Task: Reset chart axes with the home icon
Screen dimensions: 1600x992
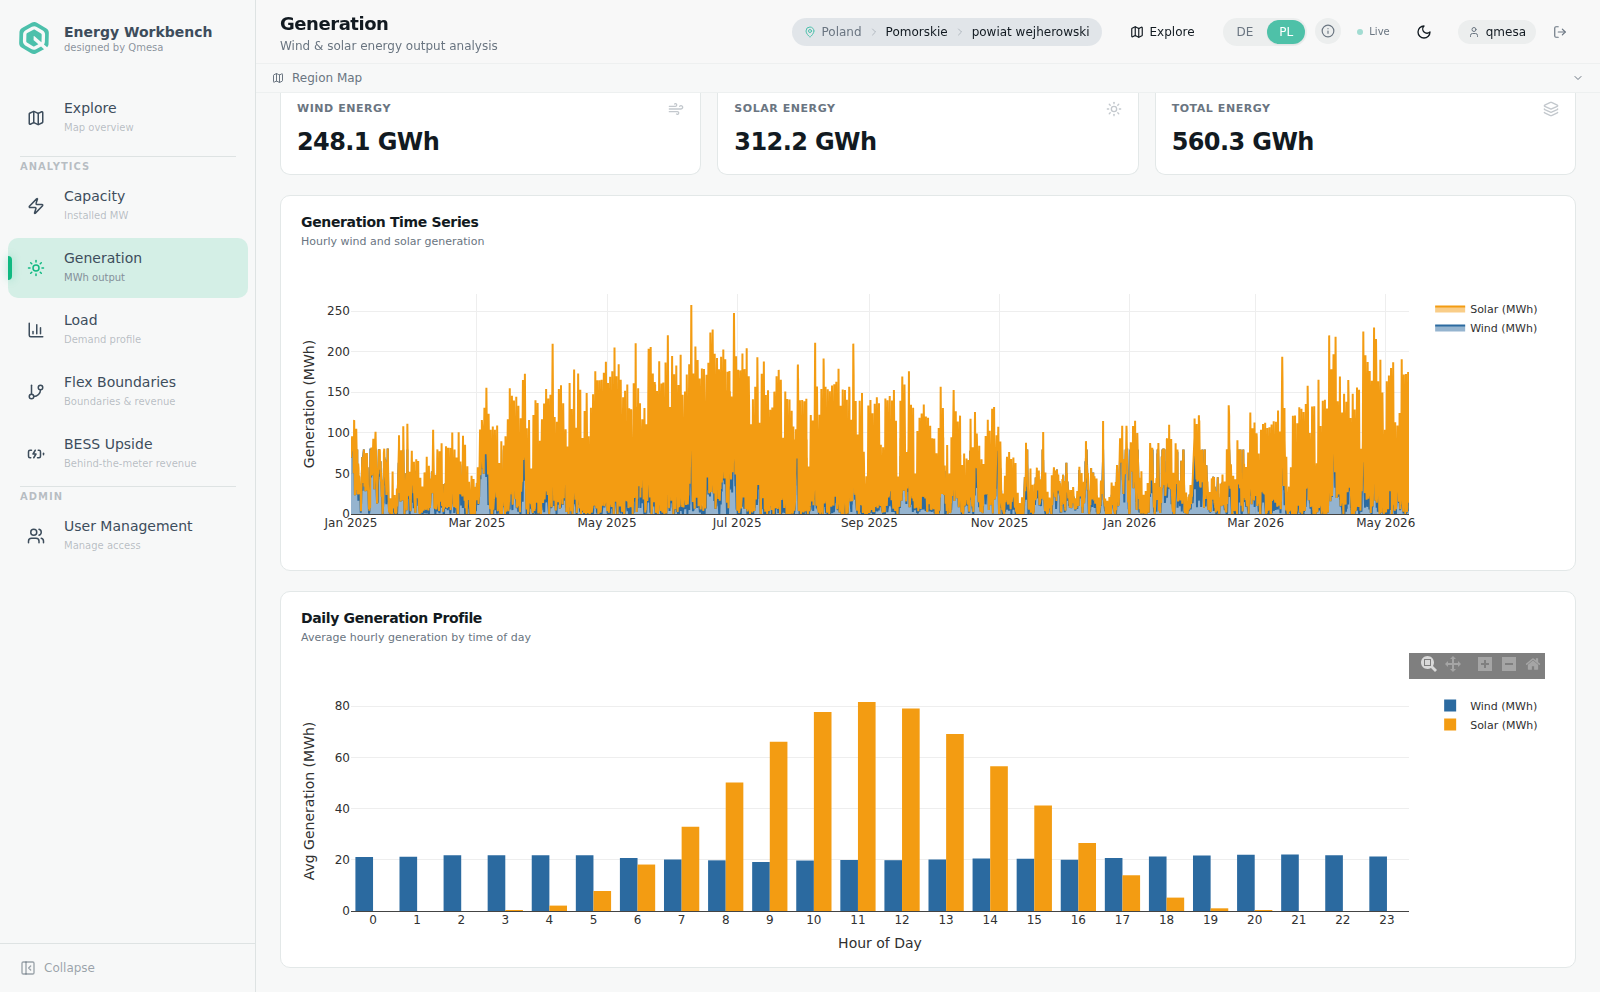Action: tap(1533, 665)
